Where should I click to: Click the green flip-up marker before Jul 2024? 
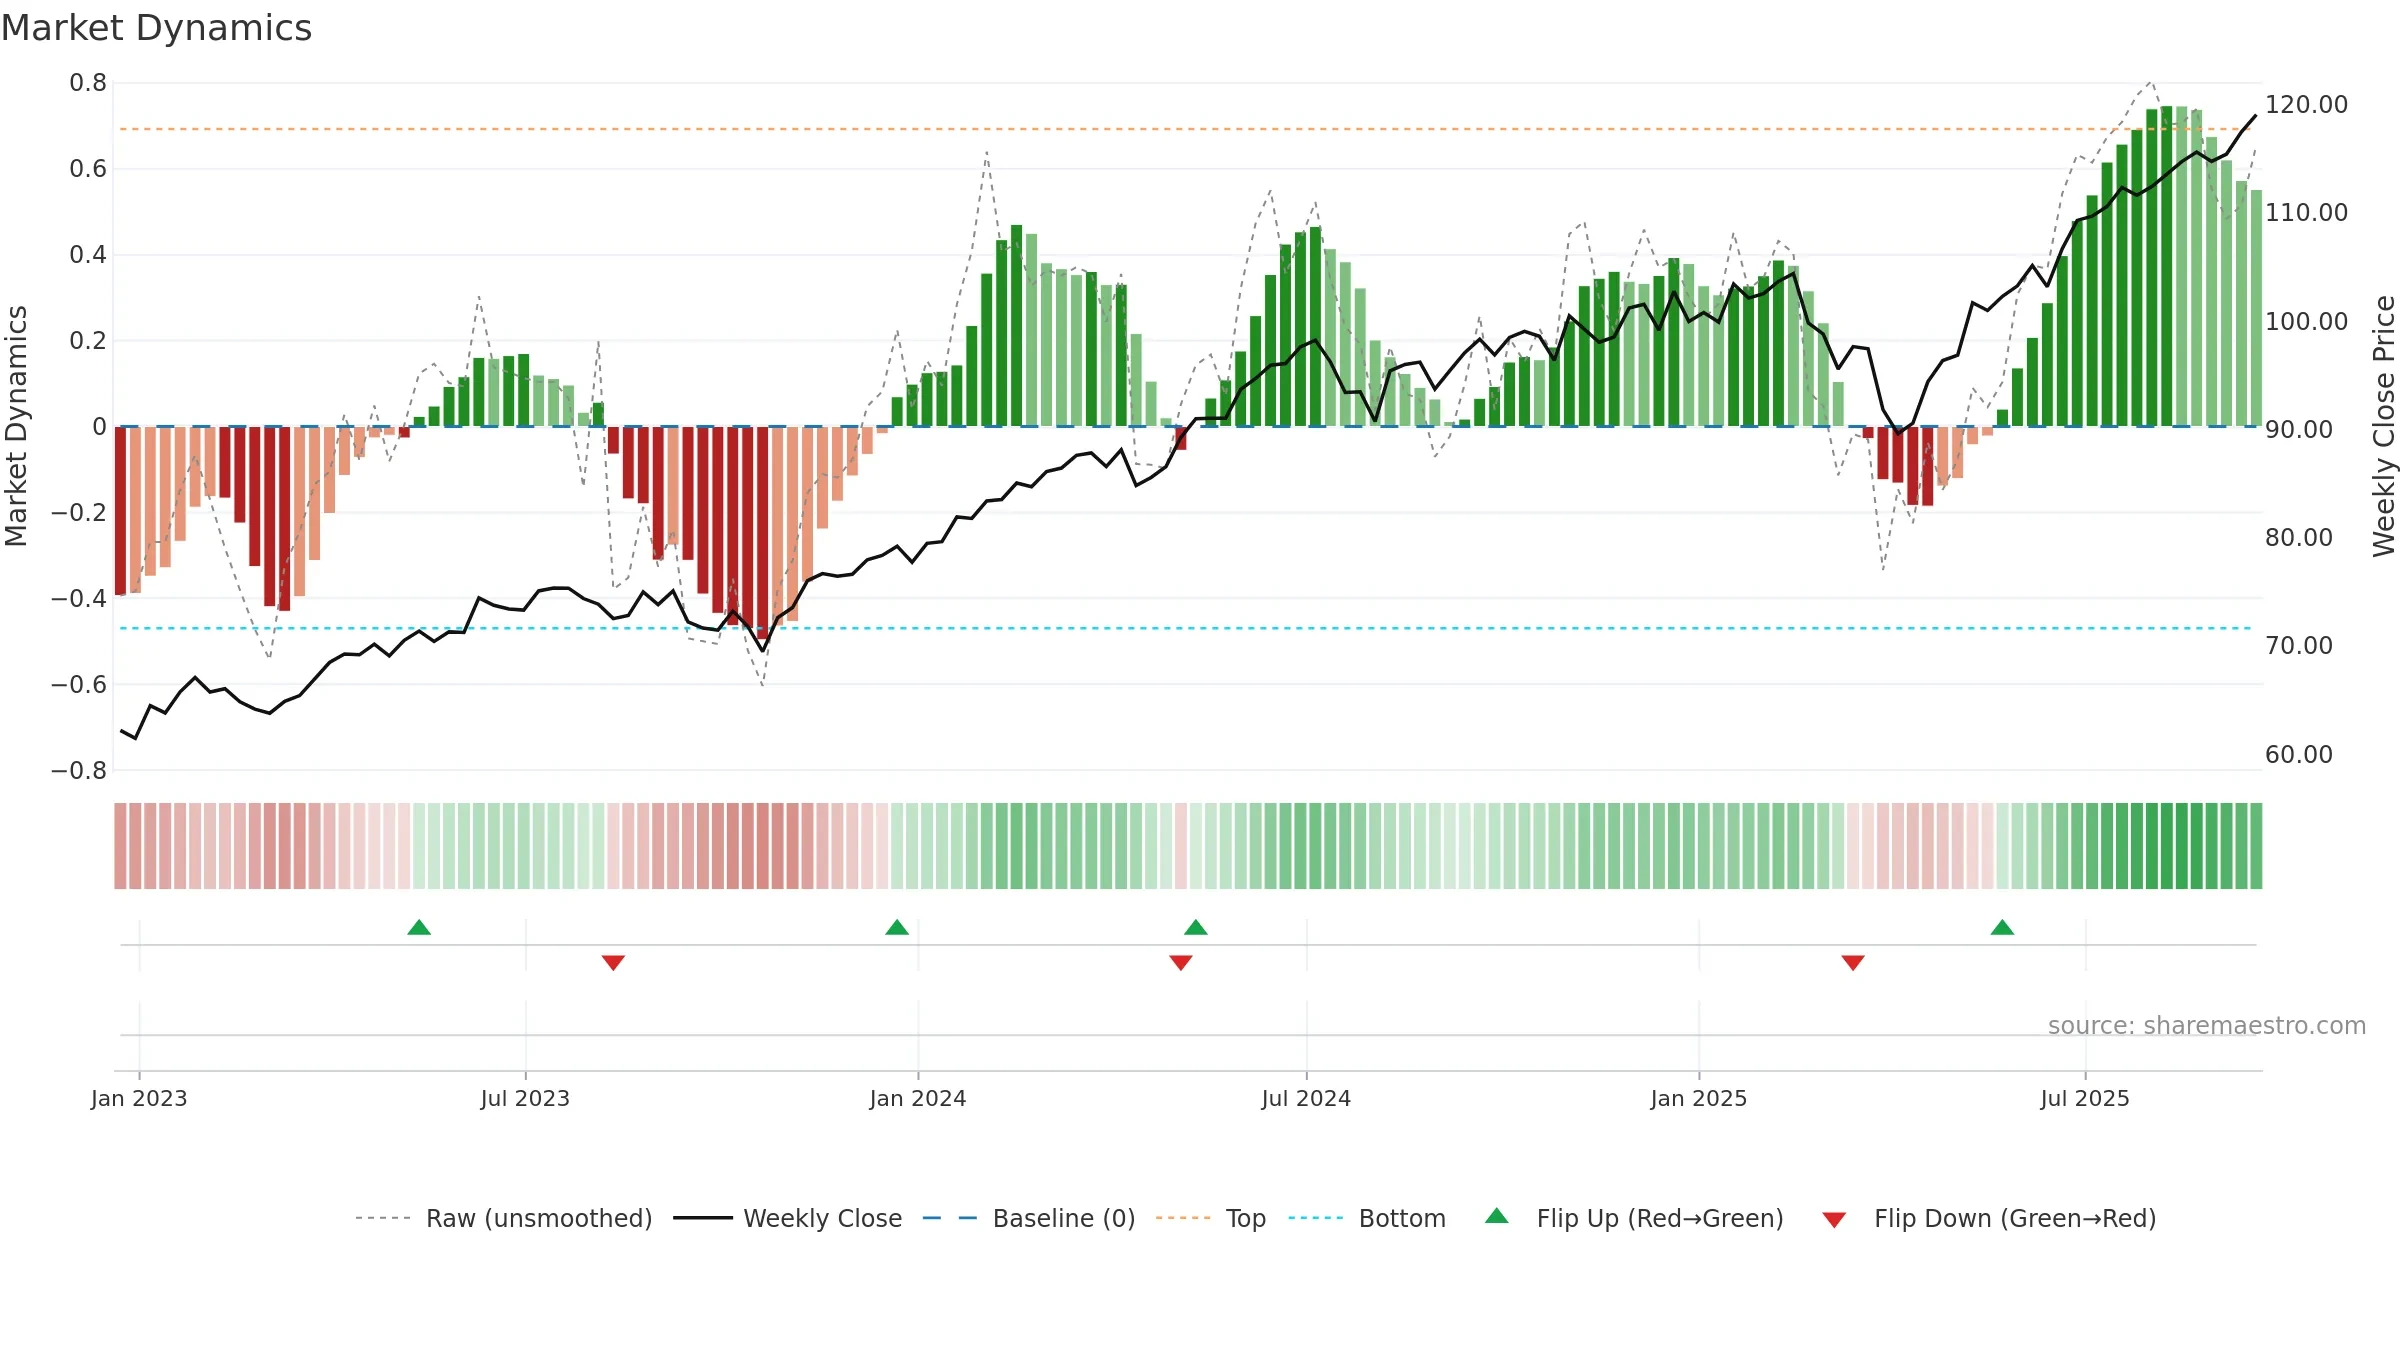click(1196, 928)
